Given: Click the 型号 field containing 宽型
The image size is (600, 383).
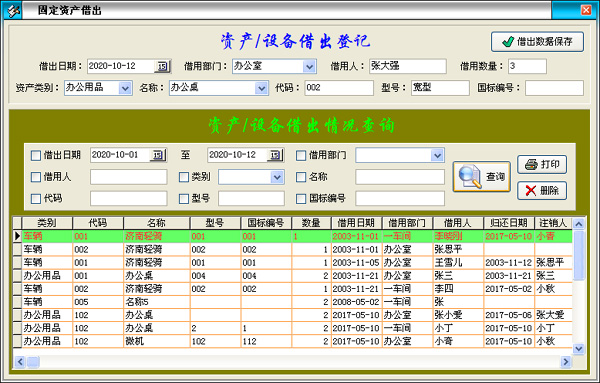Looking at the screenshot, I should [440, 88].
